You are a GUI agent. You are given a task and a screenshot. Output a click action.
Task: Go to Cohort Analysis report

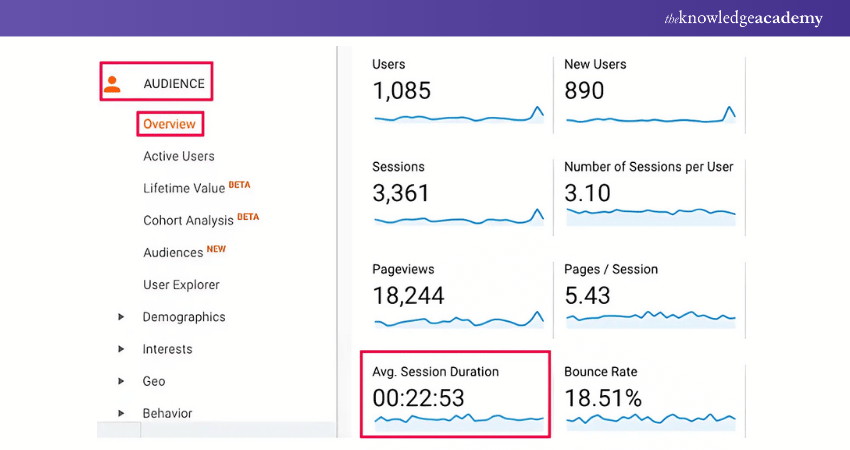[188, 220]
